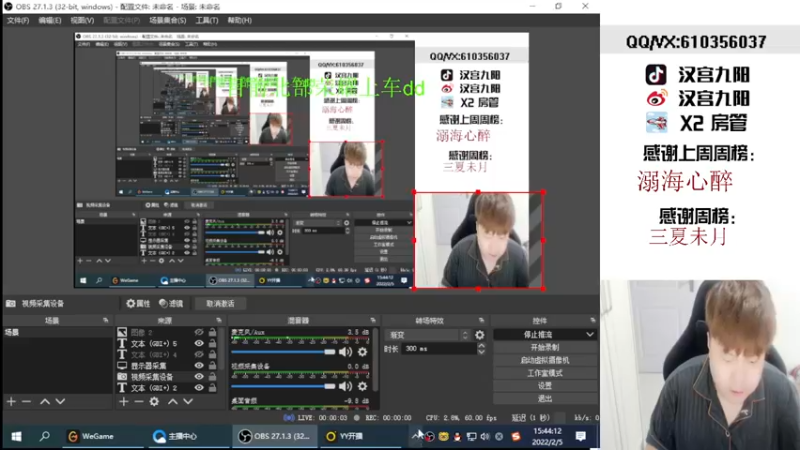Move scene up arrow in 场景 panel
The width and height of the screenshot is (800, 450).
click(45, 402)
